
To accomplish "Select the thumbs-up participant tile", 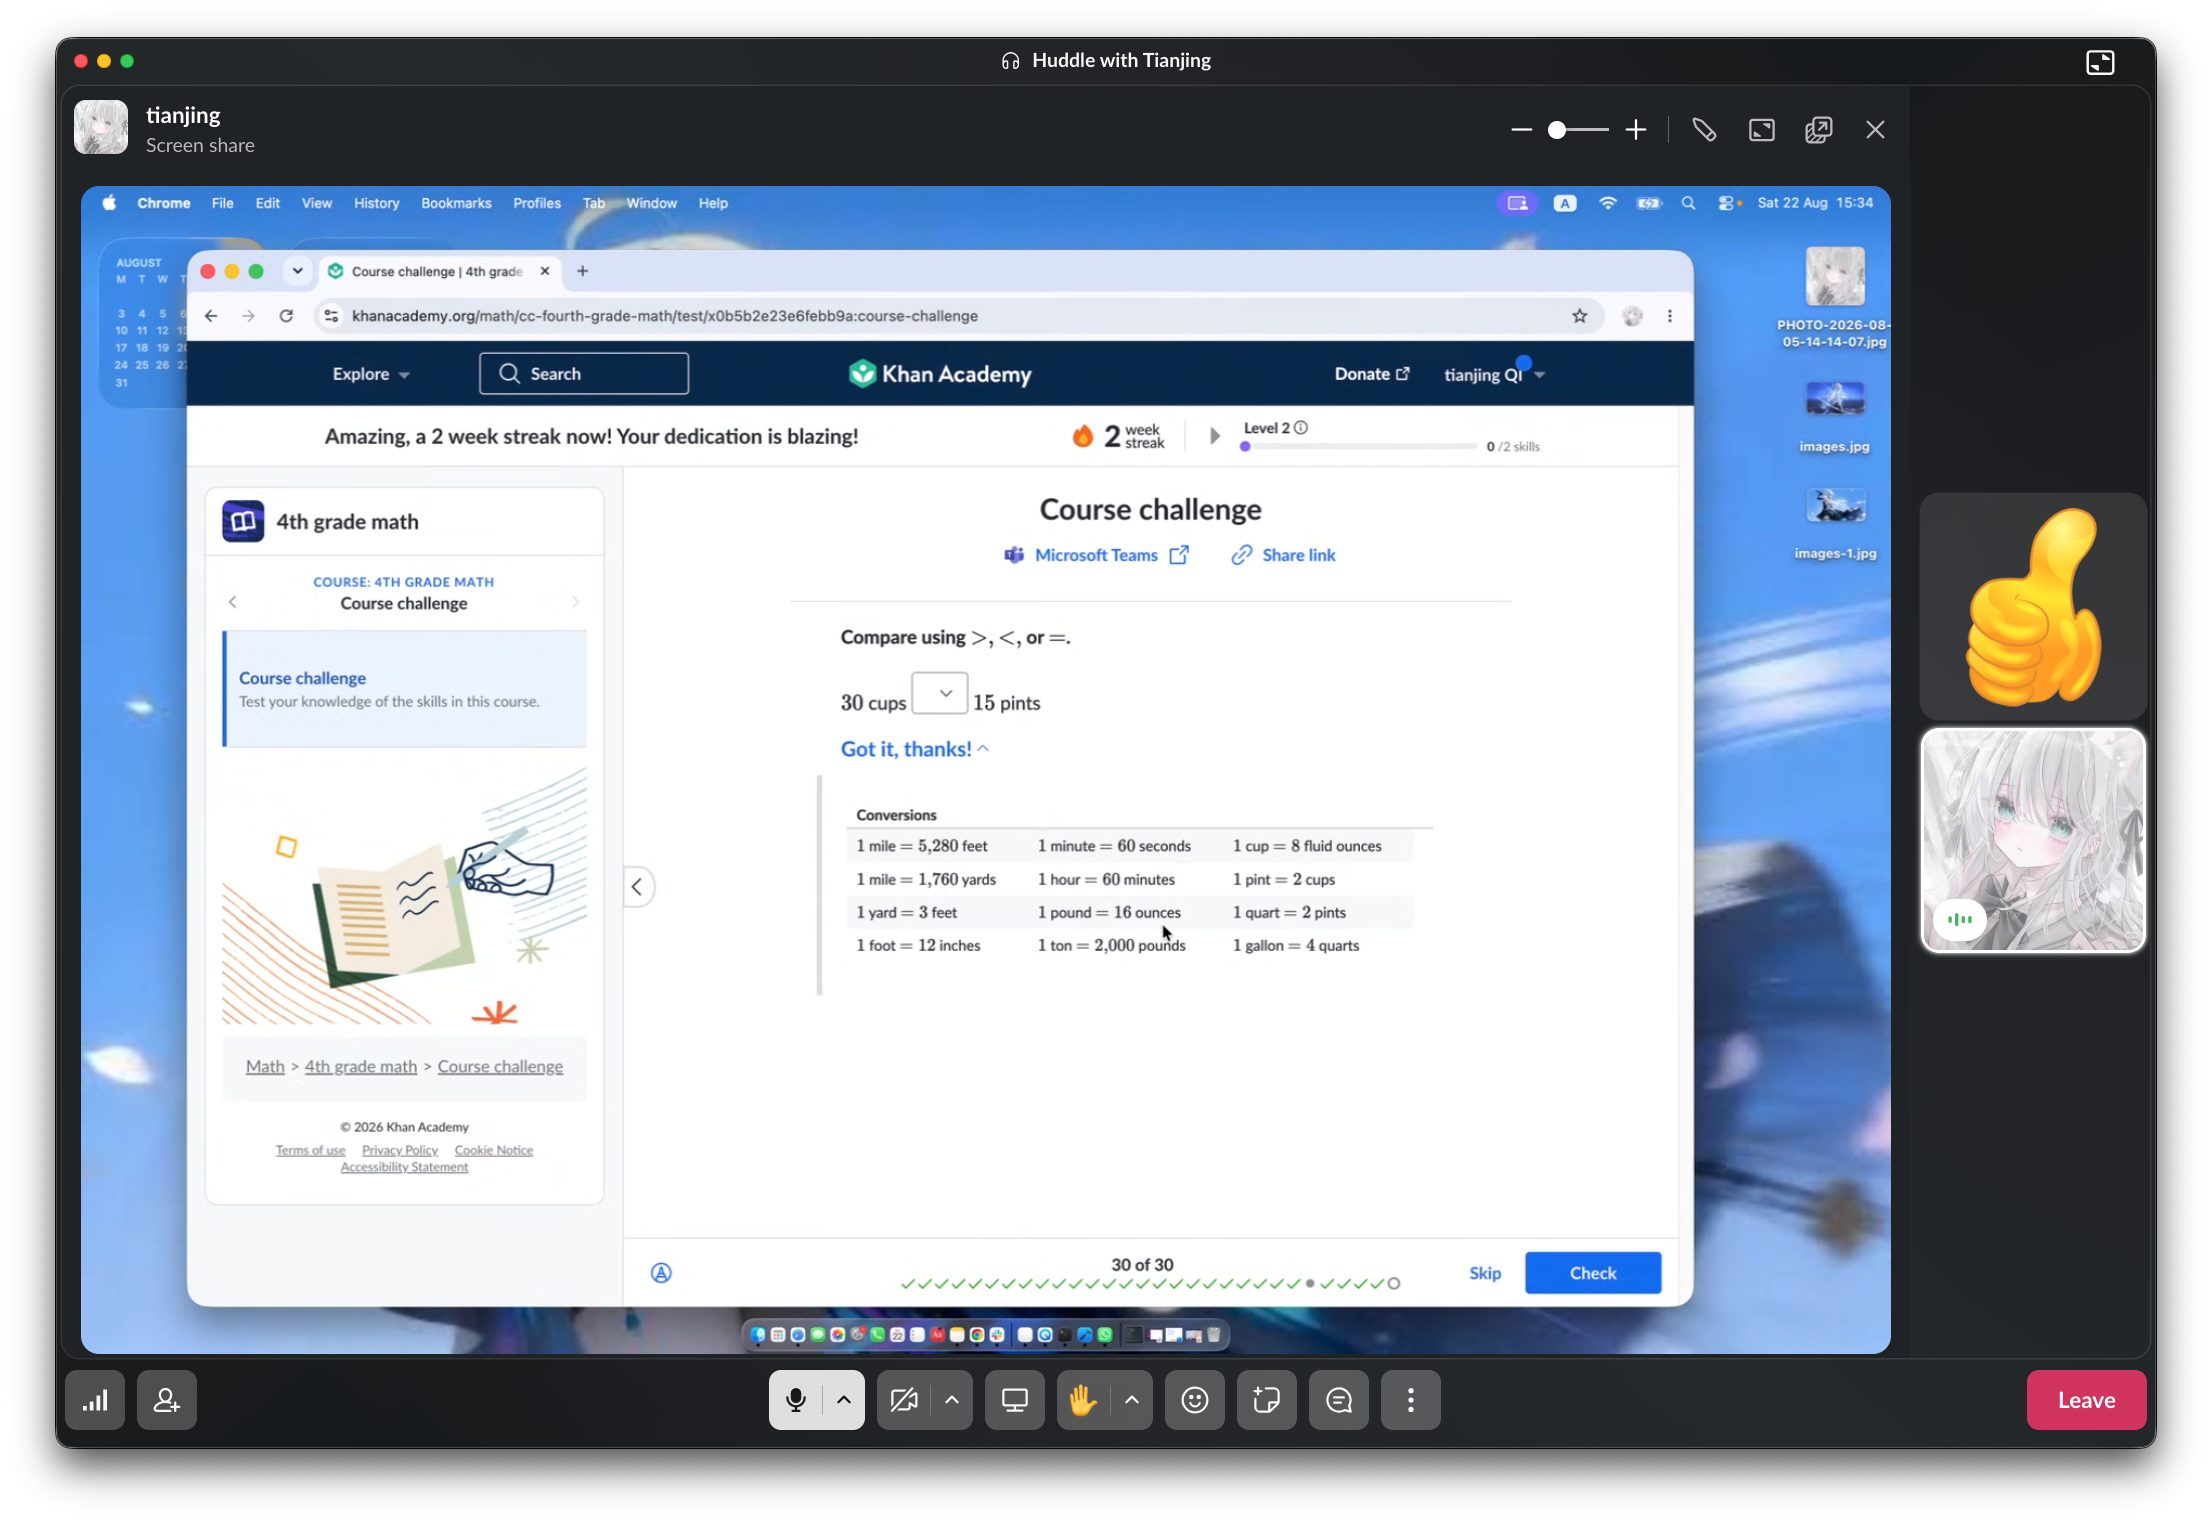I will (2033, 606).
